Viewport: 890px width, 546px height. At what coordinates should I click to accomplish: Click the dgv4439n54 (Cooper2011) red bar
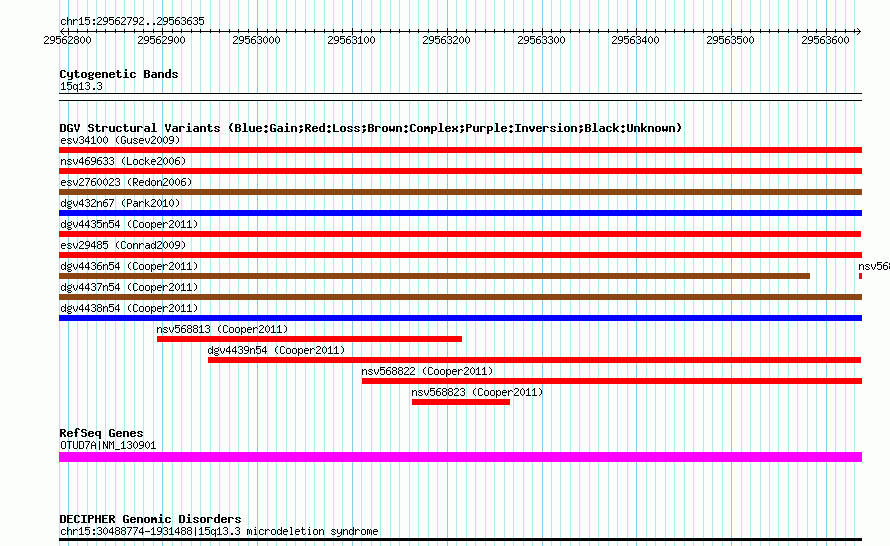534,360
